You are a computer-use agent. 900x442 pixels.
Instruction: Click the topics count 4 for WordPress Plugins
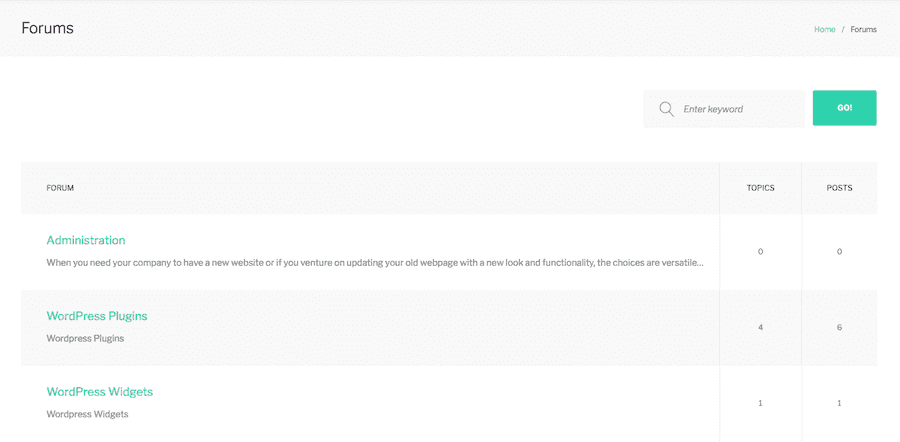(x=760, y=328)
